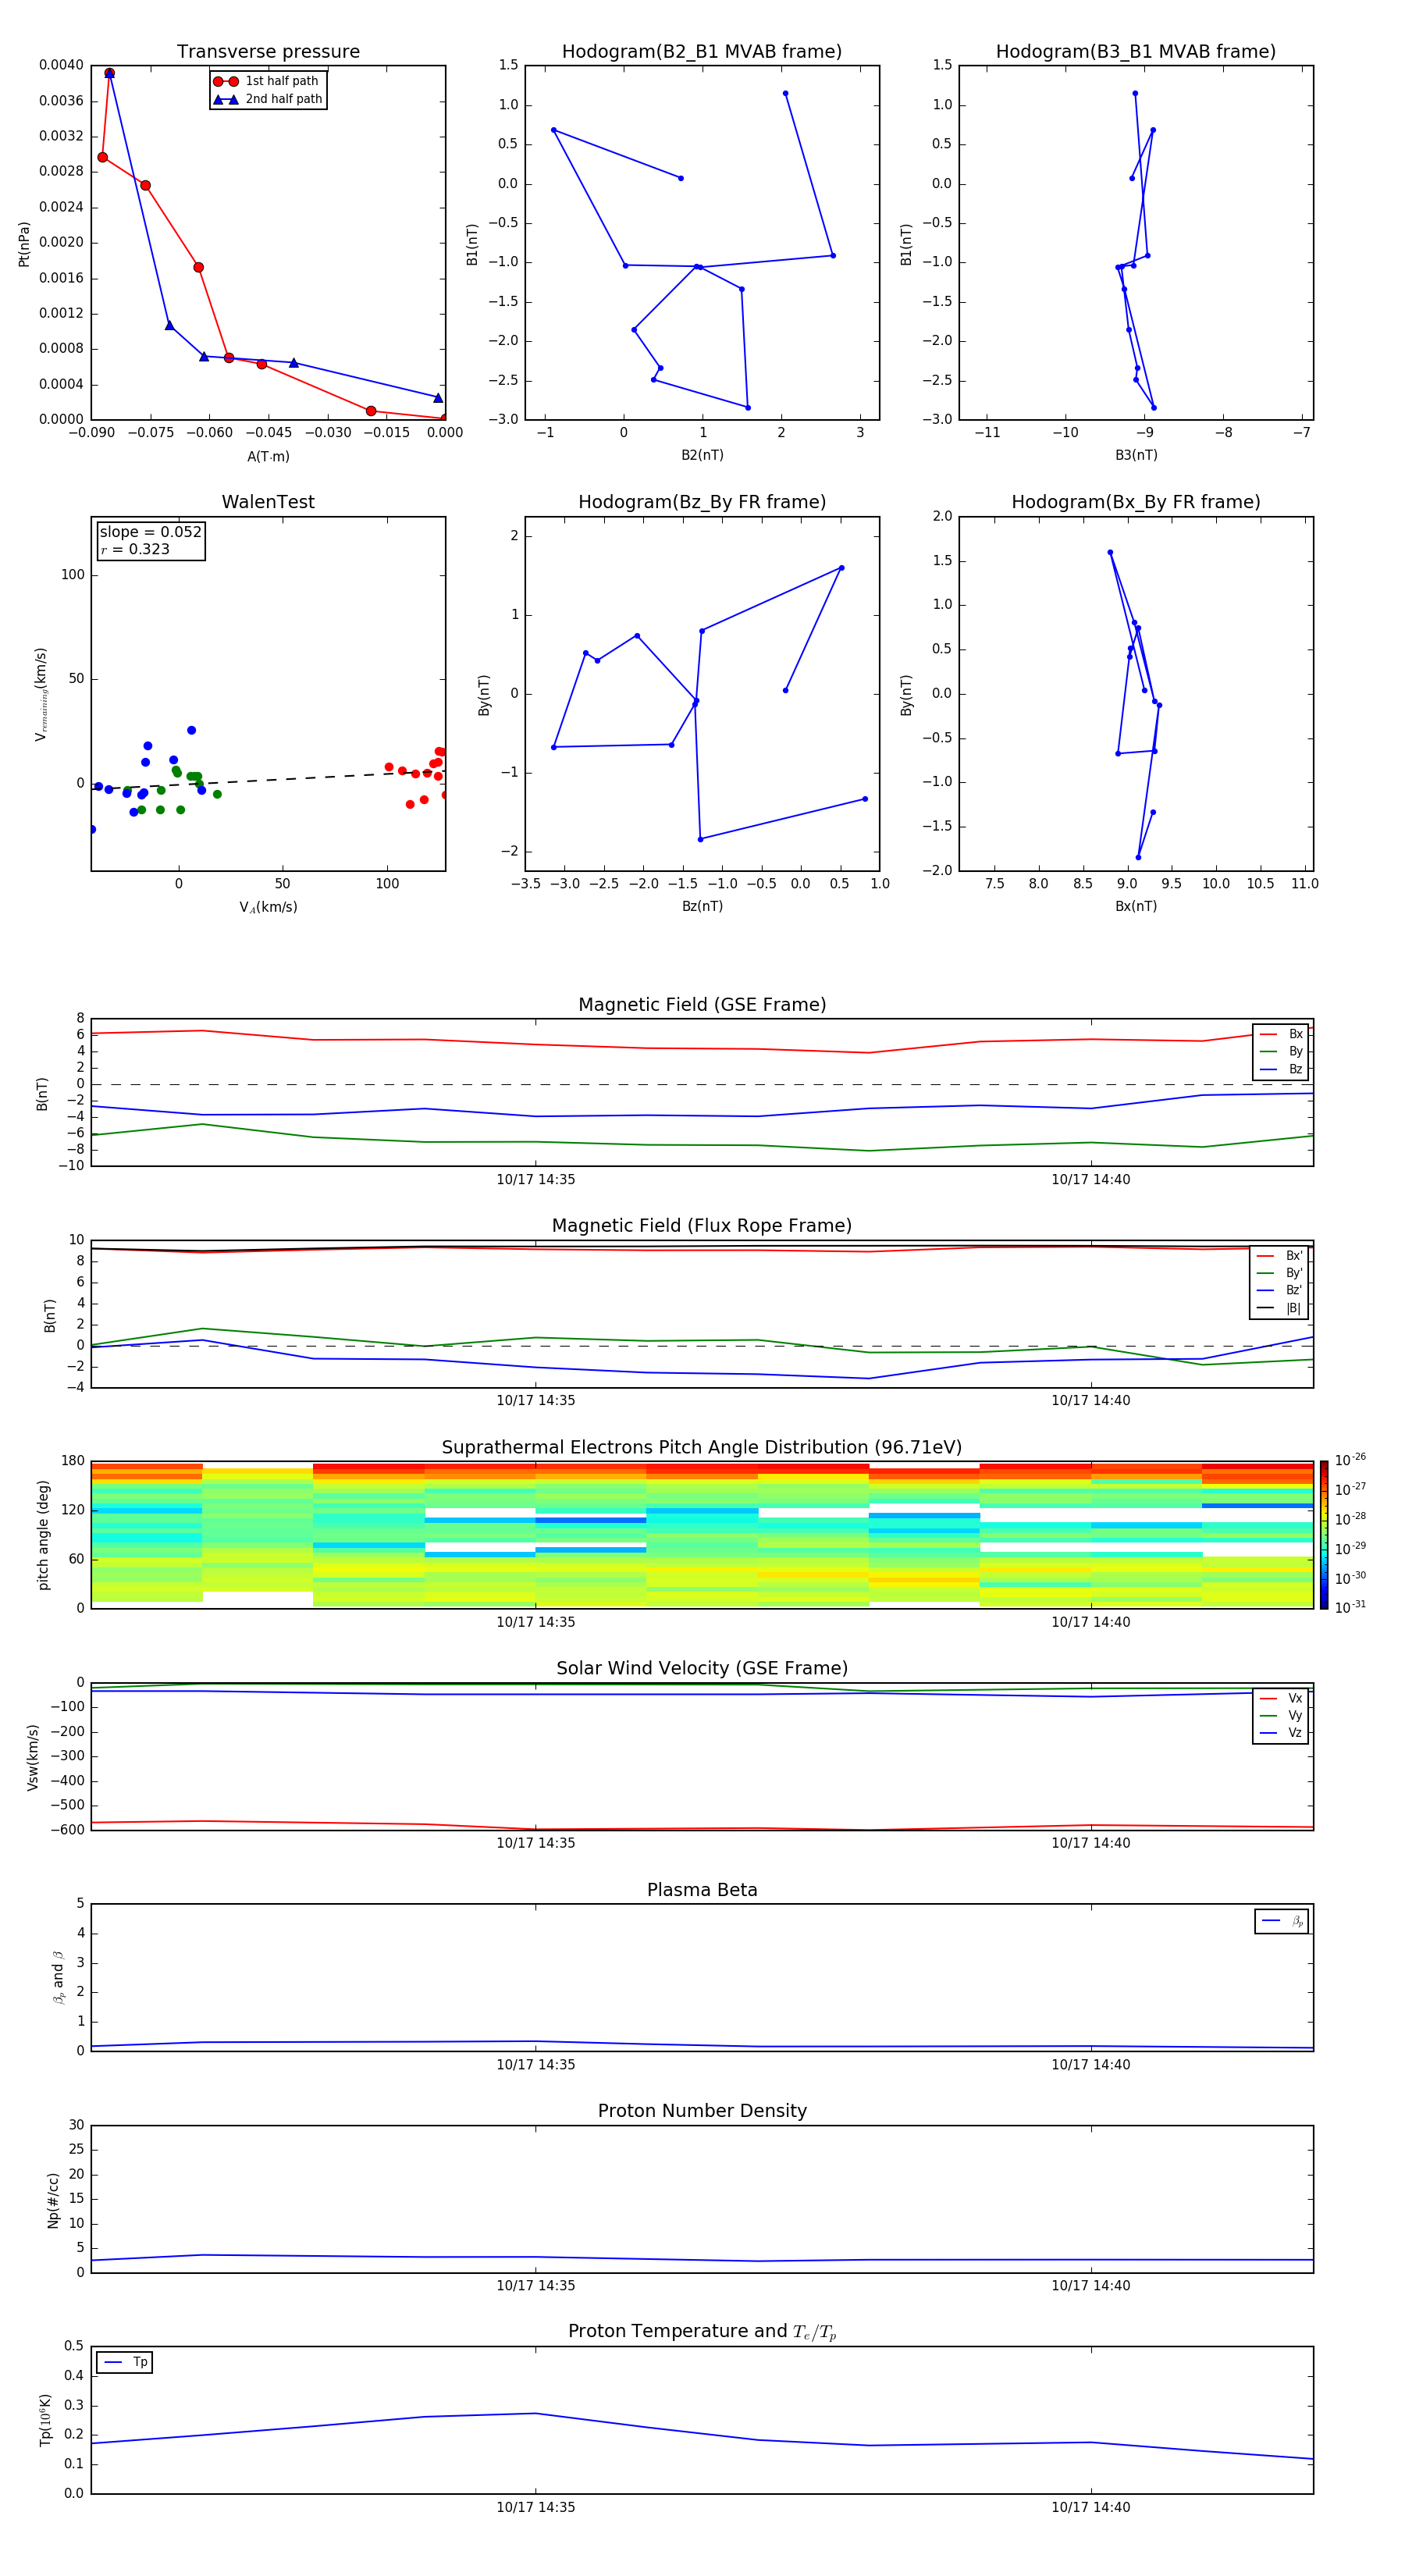Click the 'Pt(nPa)' y-axis label
1405x2576 pixels.
[x=24, y=244]
